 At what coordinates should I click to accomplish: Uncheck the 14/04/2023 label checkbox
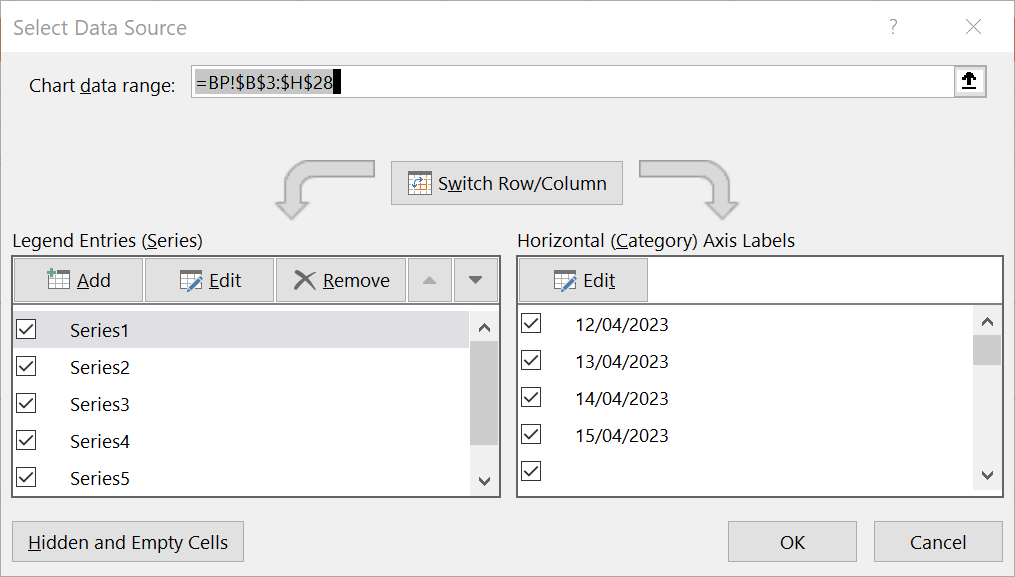click(531, 397)
